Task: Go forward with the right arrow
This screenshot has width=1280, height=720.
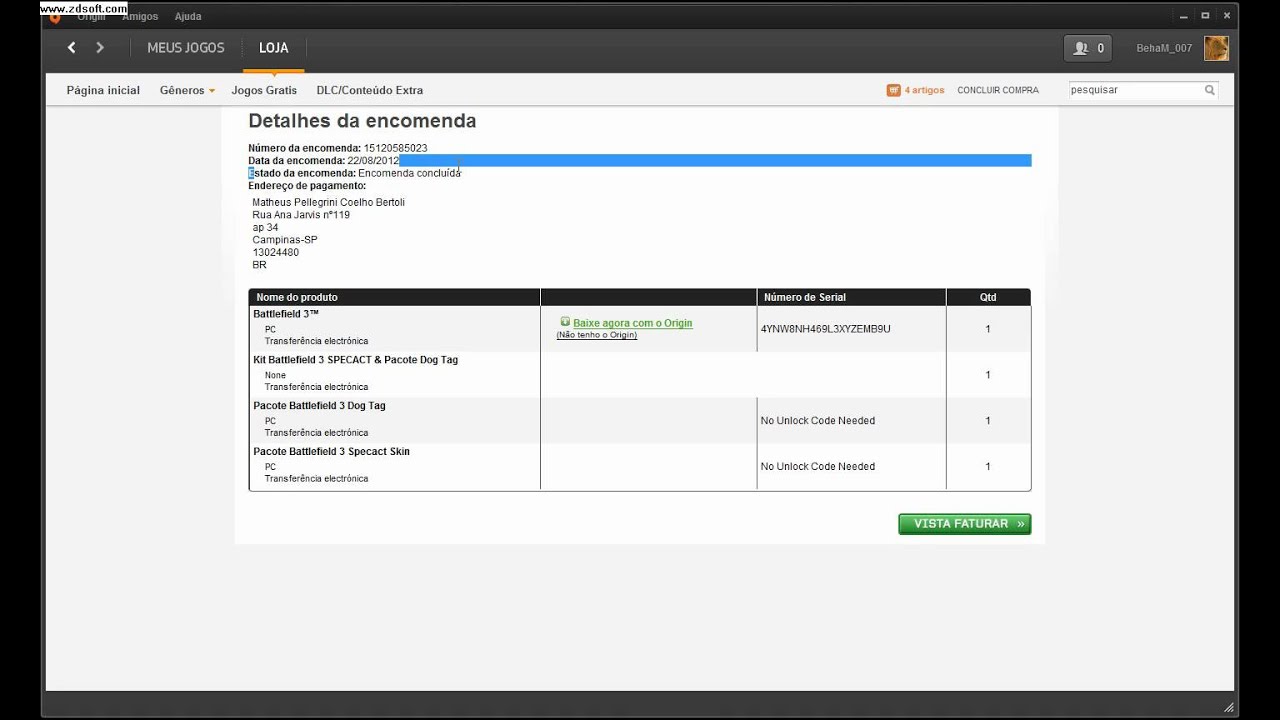Action: [100, 48]
